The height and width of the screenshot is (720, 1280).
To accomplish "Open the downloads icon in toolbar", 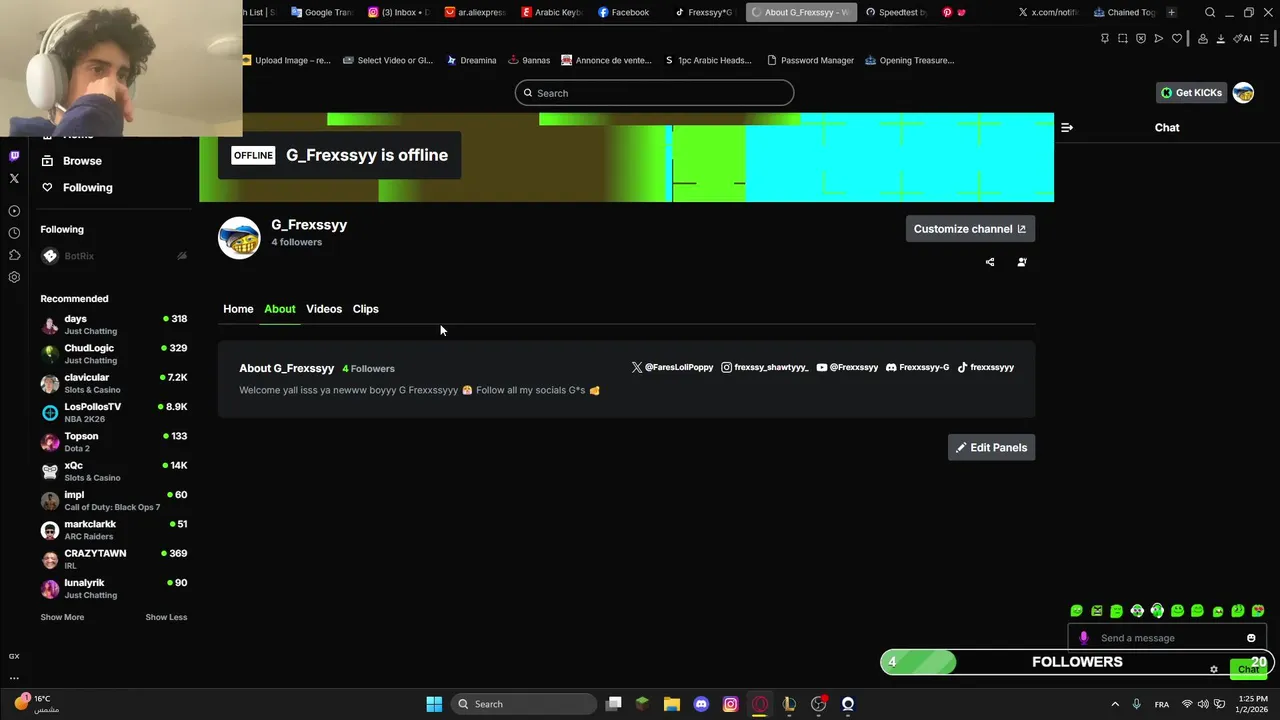I will [1220, 38].
